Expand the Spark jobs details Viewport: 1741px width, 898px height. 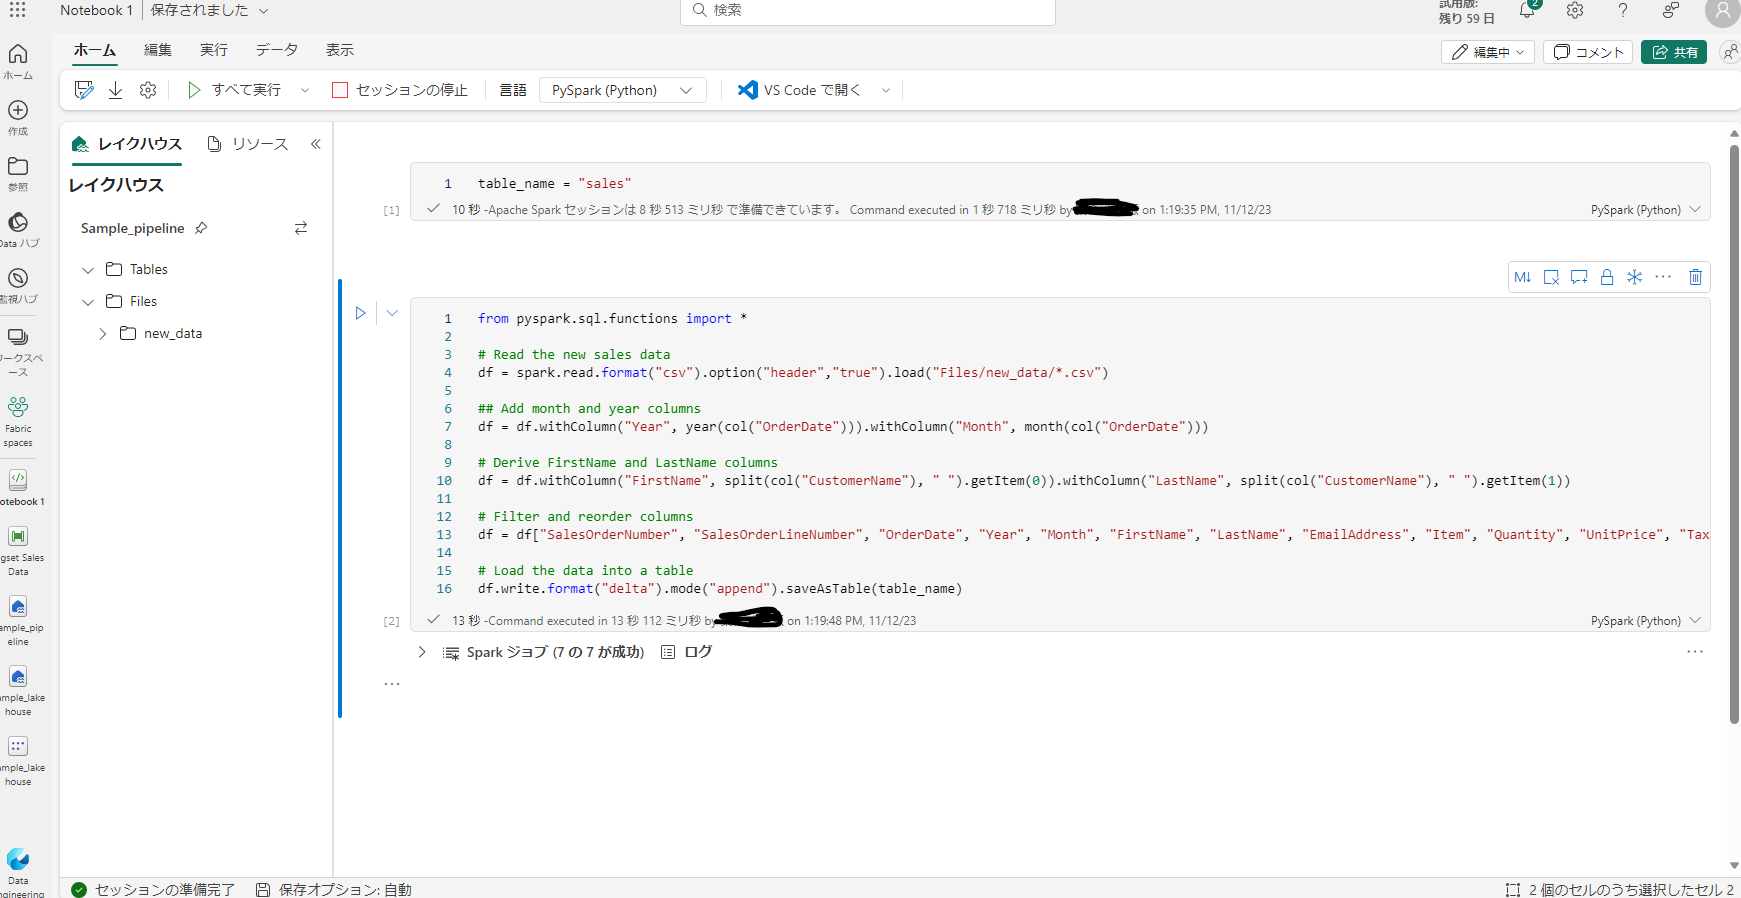point(422,652)
